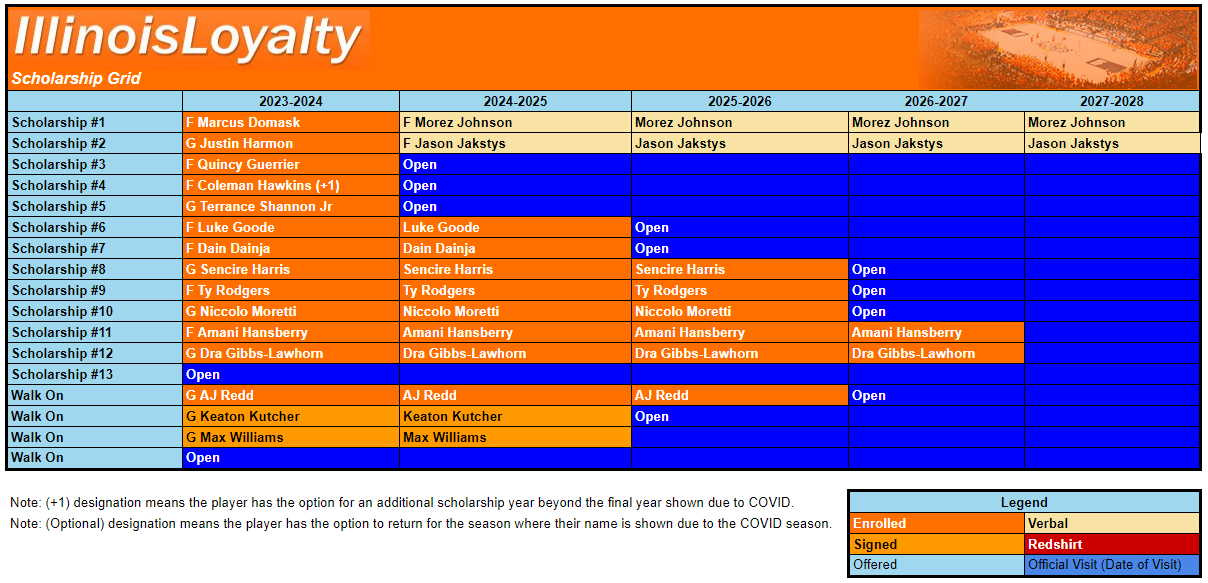Screen dimensions: 1208x583
Task: Click the G Keaton Kutcher walk-on cell
Action: pos(290,416)
